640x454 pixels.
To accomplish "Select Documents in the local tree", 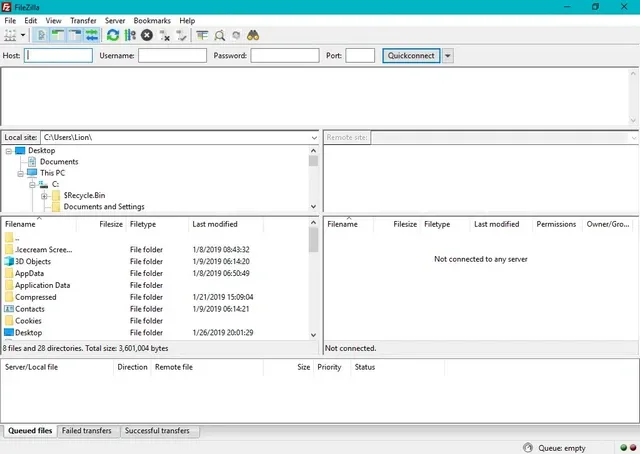I will (x=59, y=162).
